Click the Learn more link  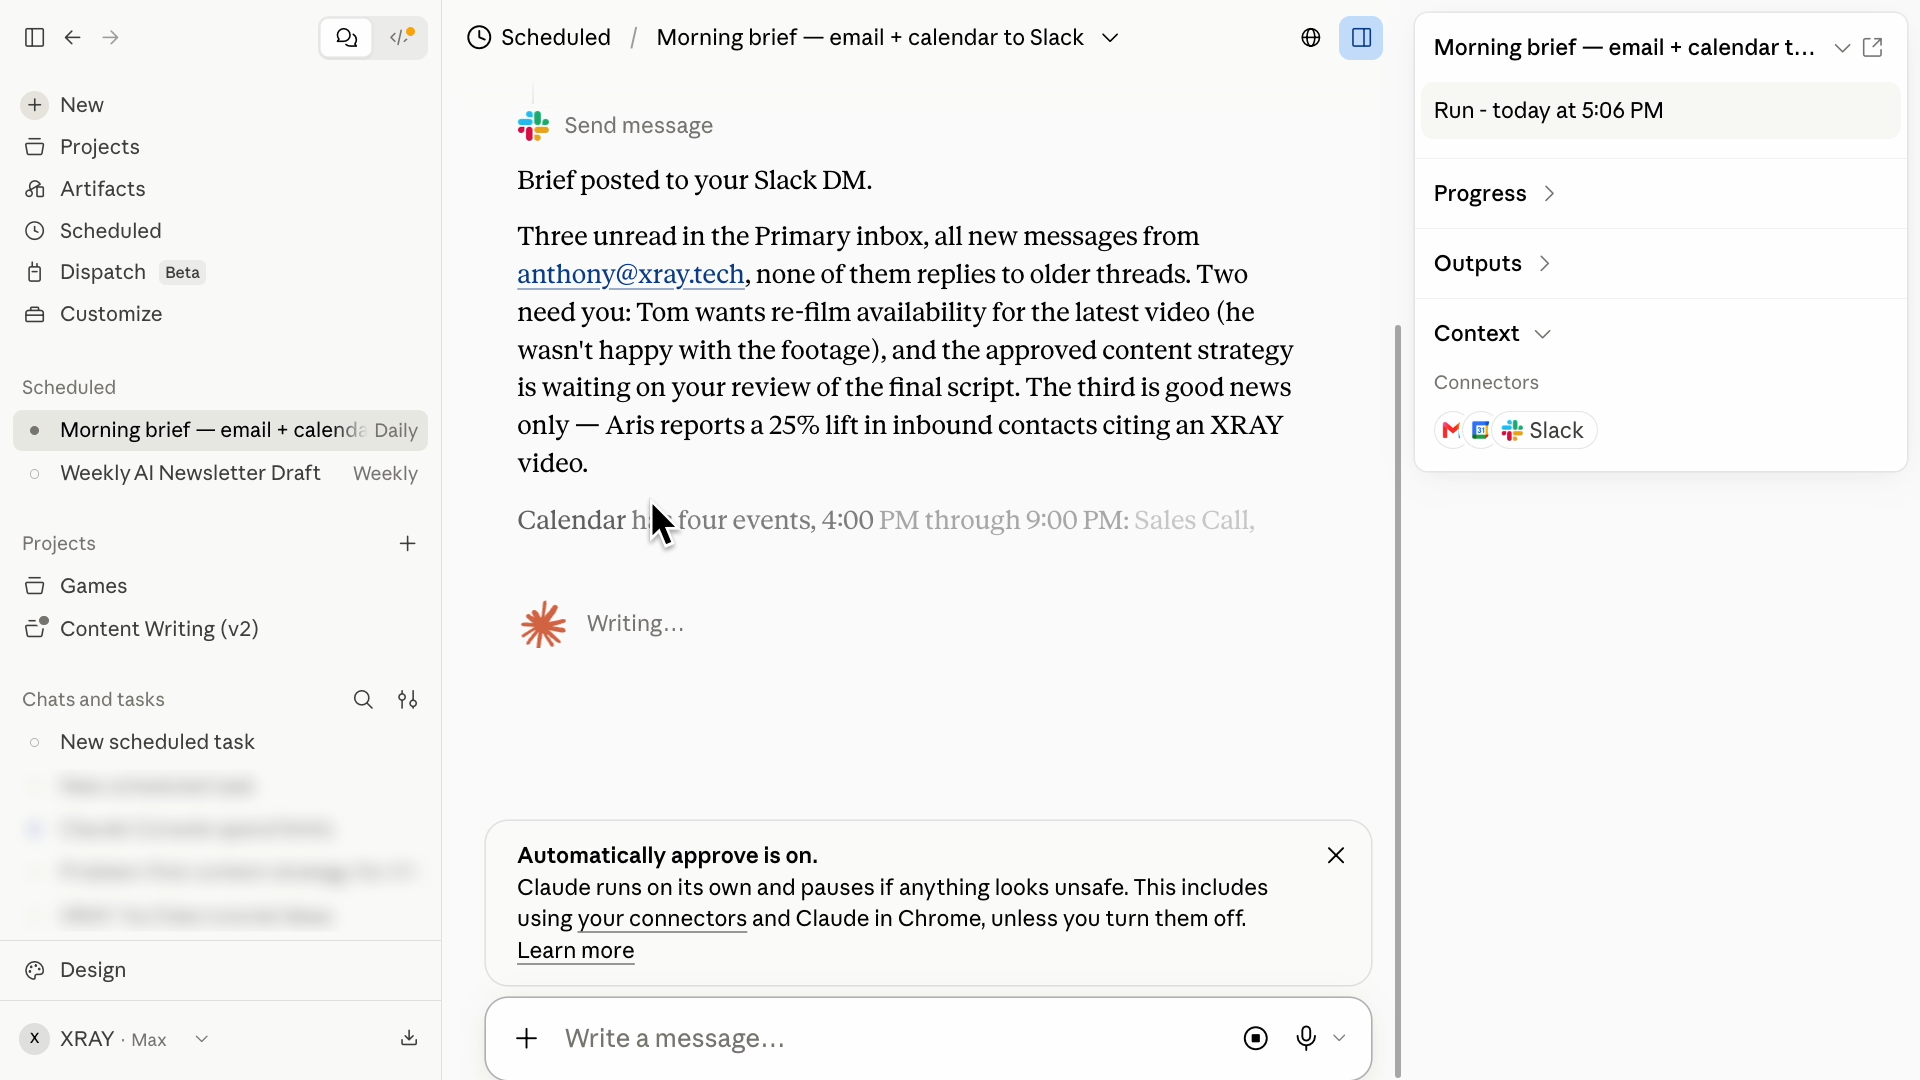(x=576, y=951)
